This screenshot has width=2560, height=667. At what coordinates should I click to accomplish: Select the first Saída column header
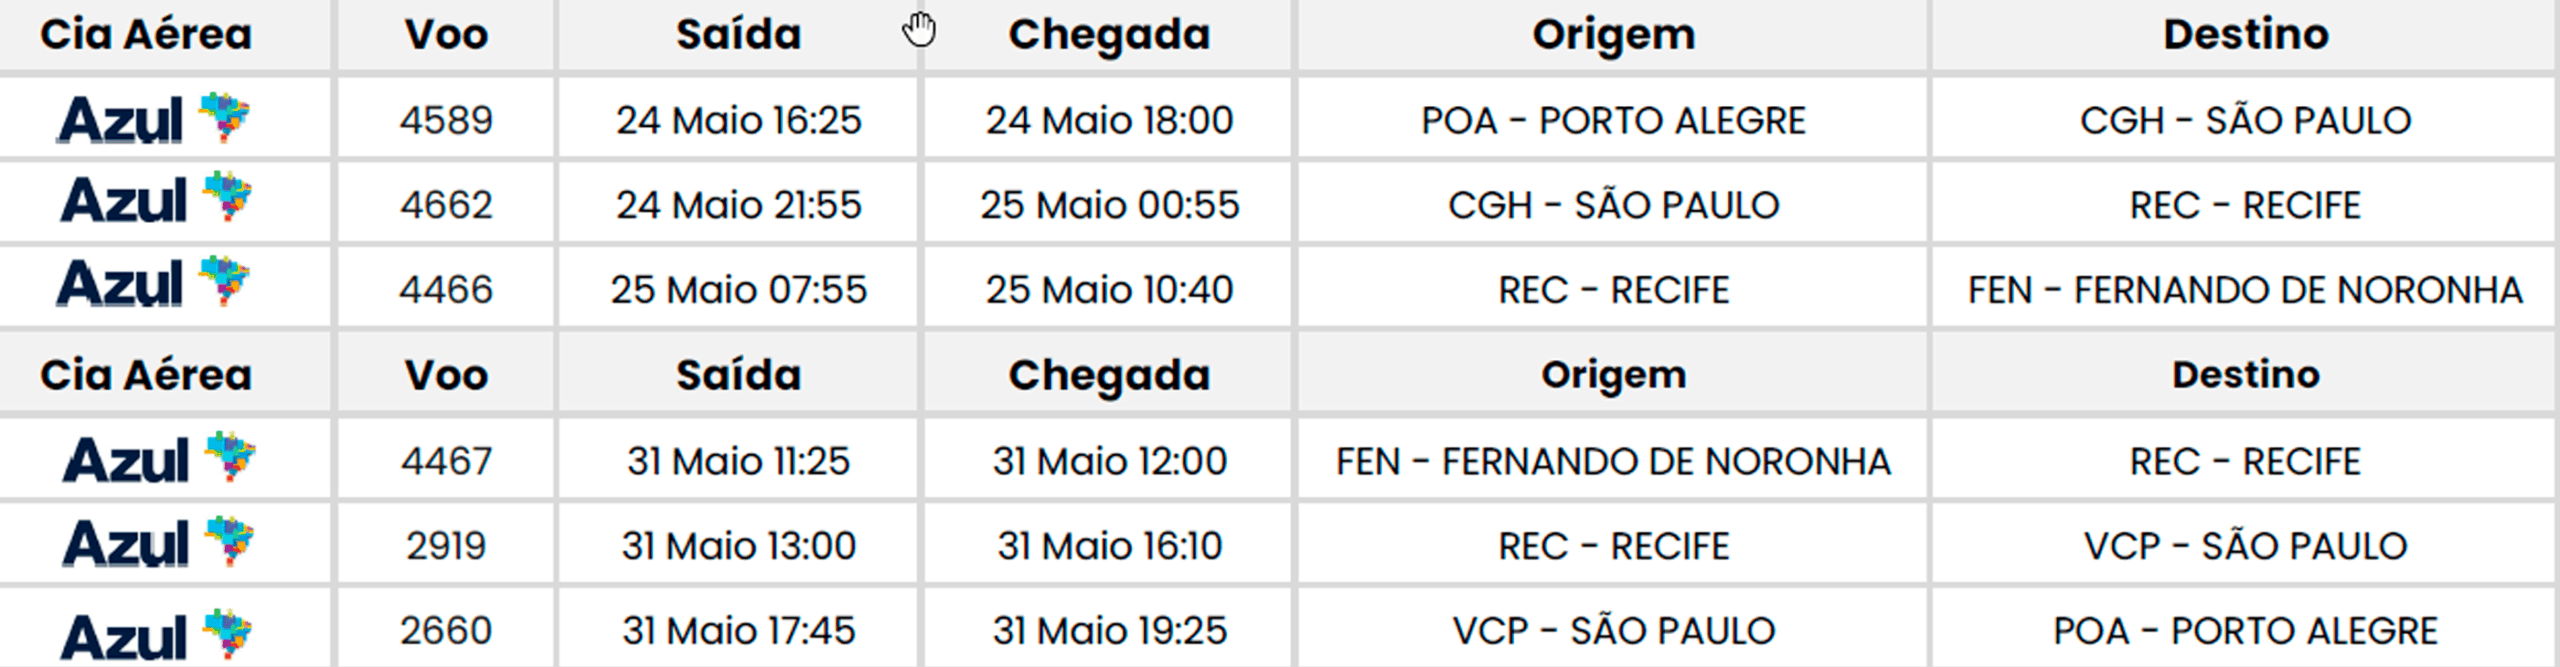click(738, 35)
